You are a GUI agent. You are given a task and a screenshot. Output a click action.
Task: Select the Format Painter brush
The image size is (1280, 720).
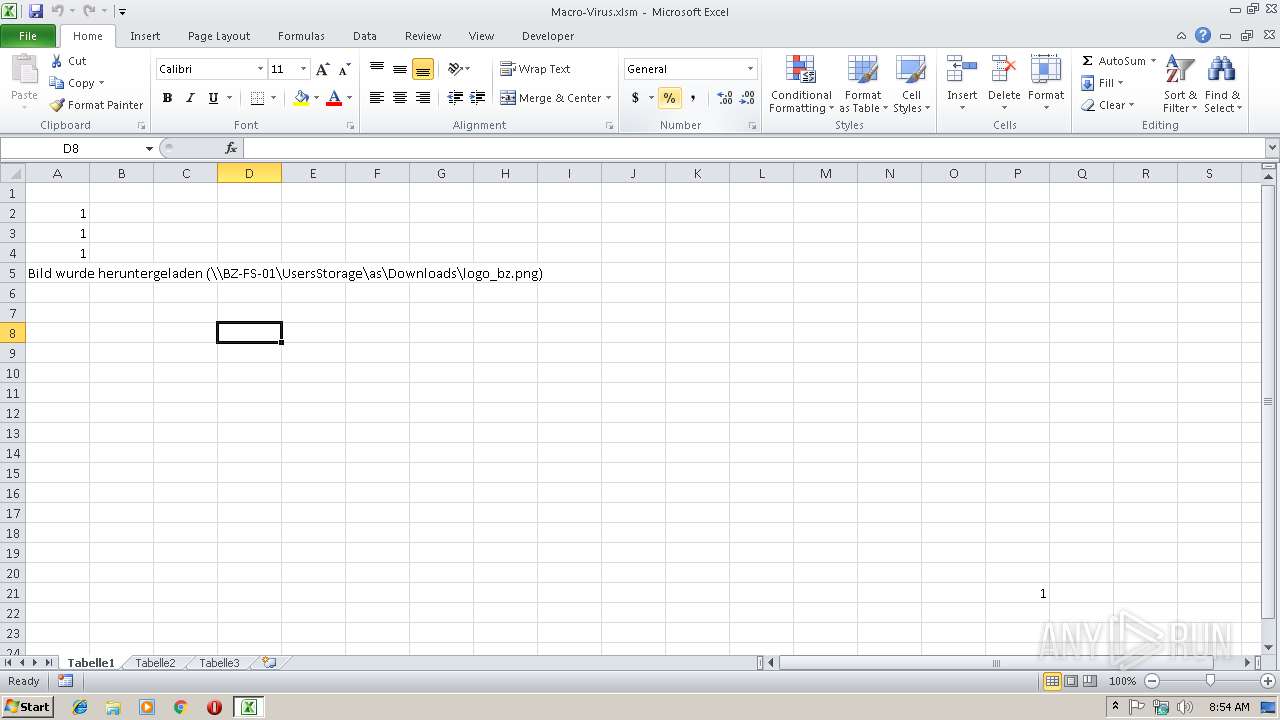coord(57,105)
